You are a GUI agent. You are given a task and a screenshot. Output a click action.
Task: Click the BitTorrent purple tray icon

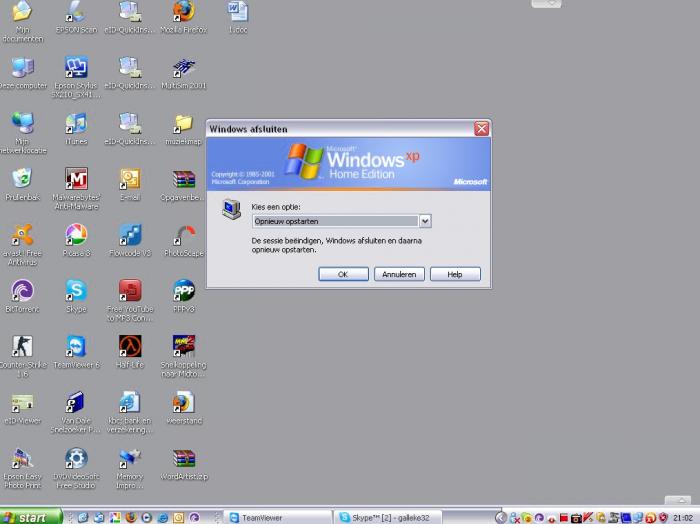(x=539, y=517)
